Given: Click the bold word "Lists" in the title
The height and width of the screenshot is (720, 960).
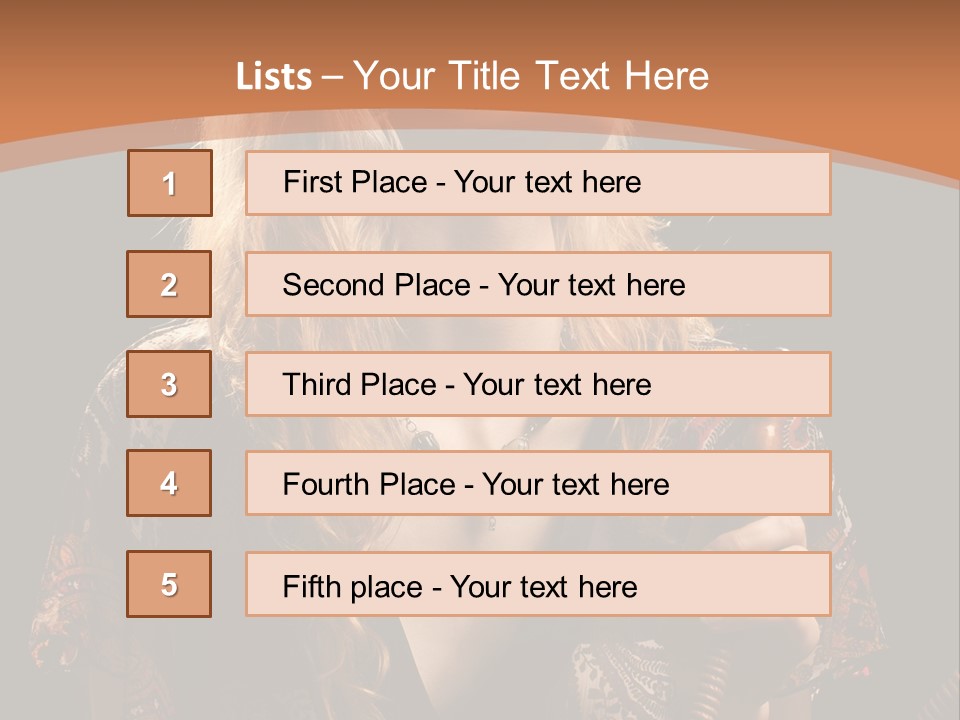Looking at the screenshot, I should coord(274,77).
